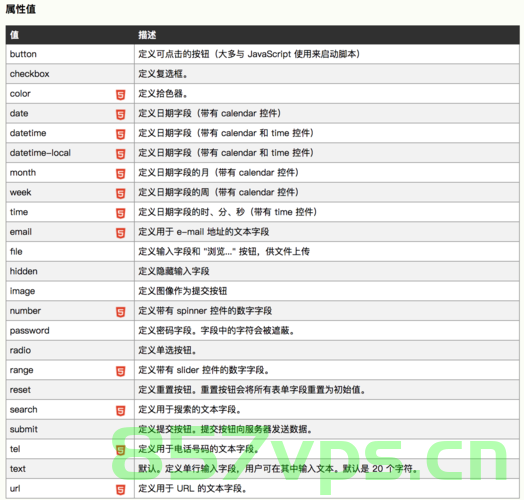Click the HTML5 badge in the week row
The height and width of the screenshot is (500, 524).
121,193
